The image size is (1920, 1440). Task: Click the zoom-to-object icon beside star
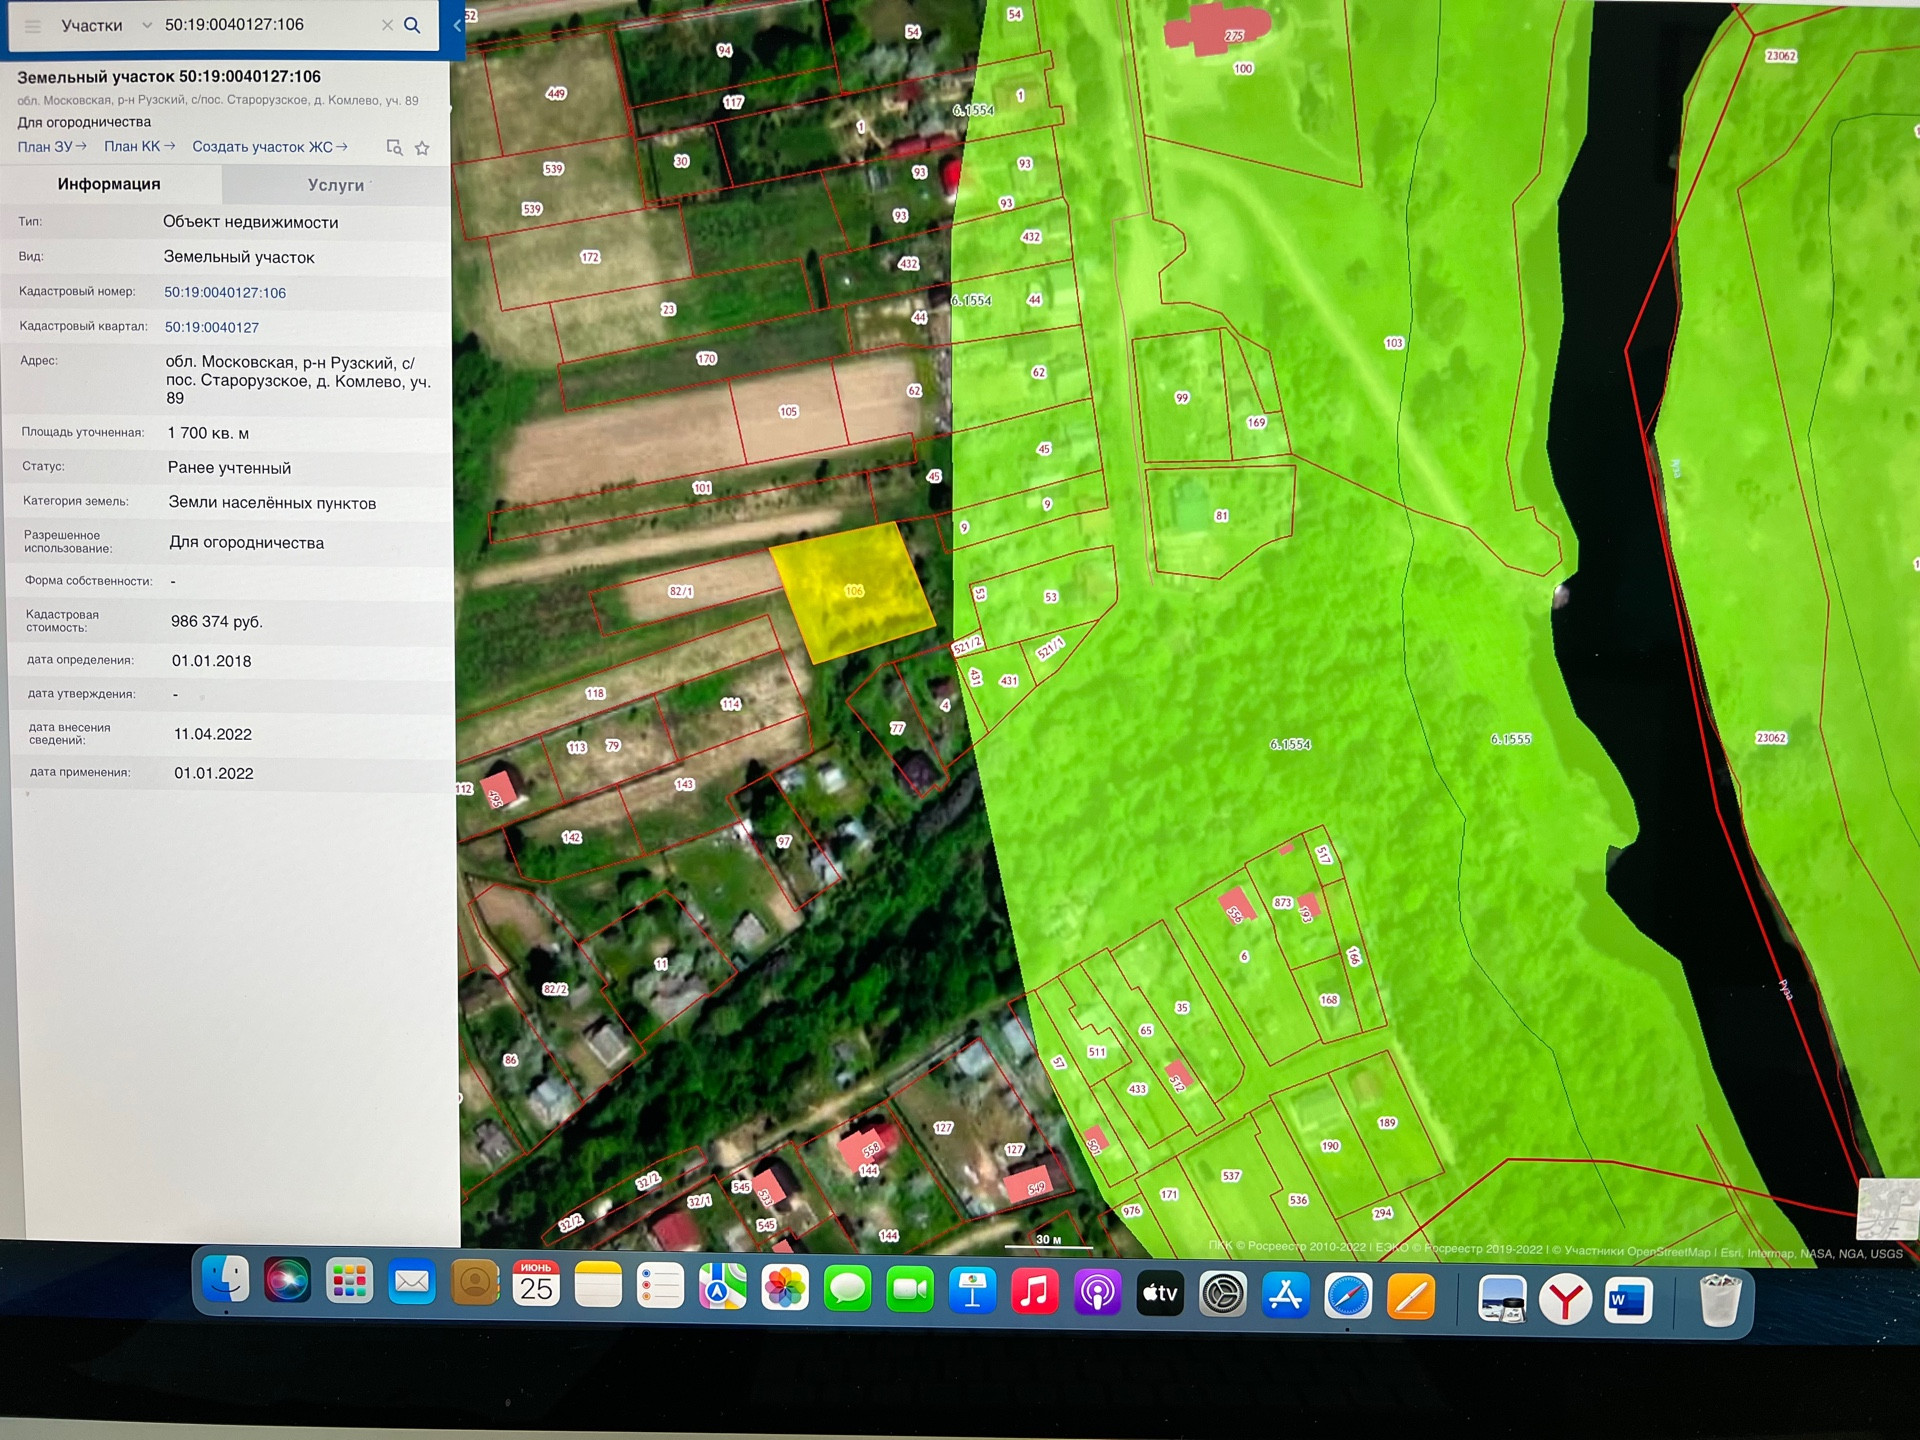point(394,148)
